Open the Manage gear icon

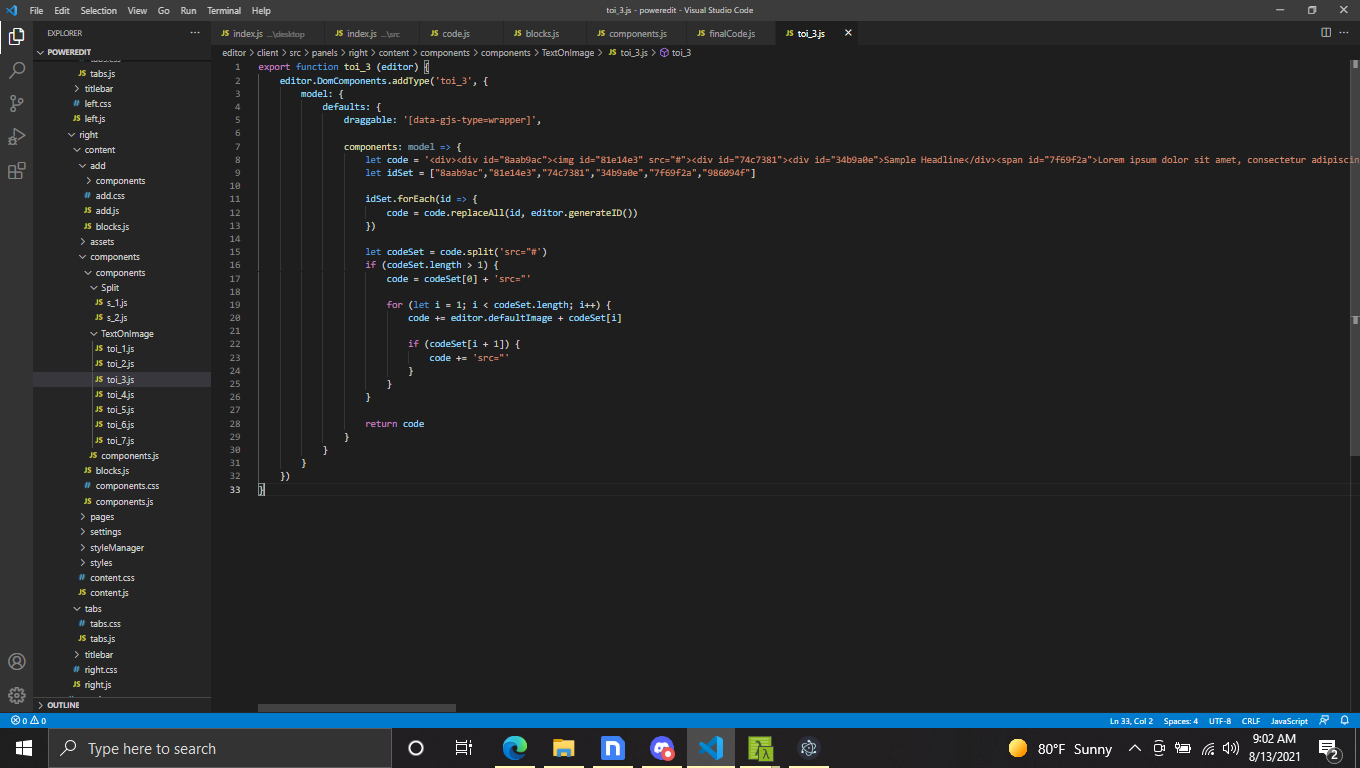click(16, 695)
